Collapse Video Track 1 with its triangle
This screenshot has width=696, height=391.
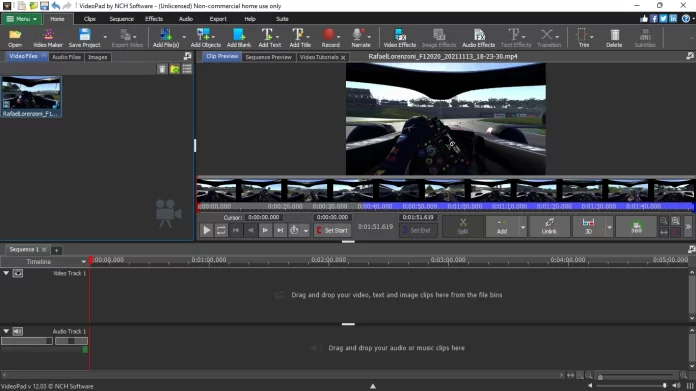coord(6,273)
